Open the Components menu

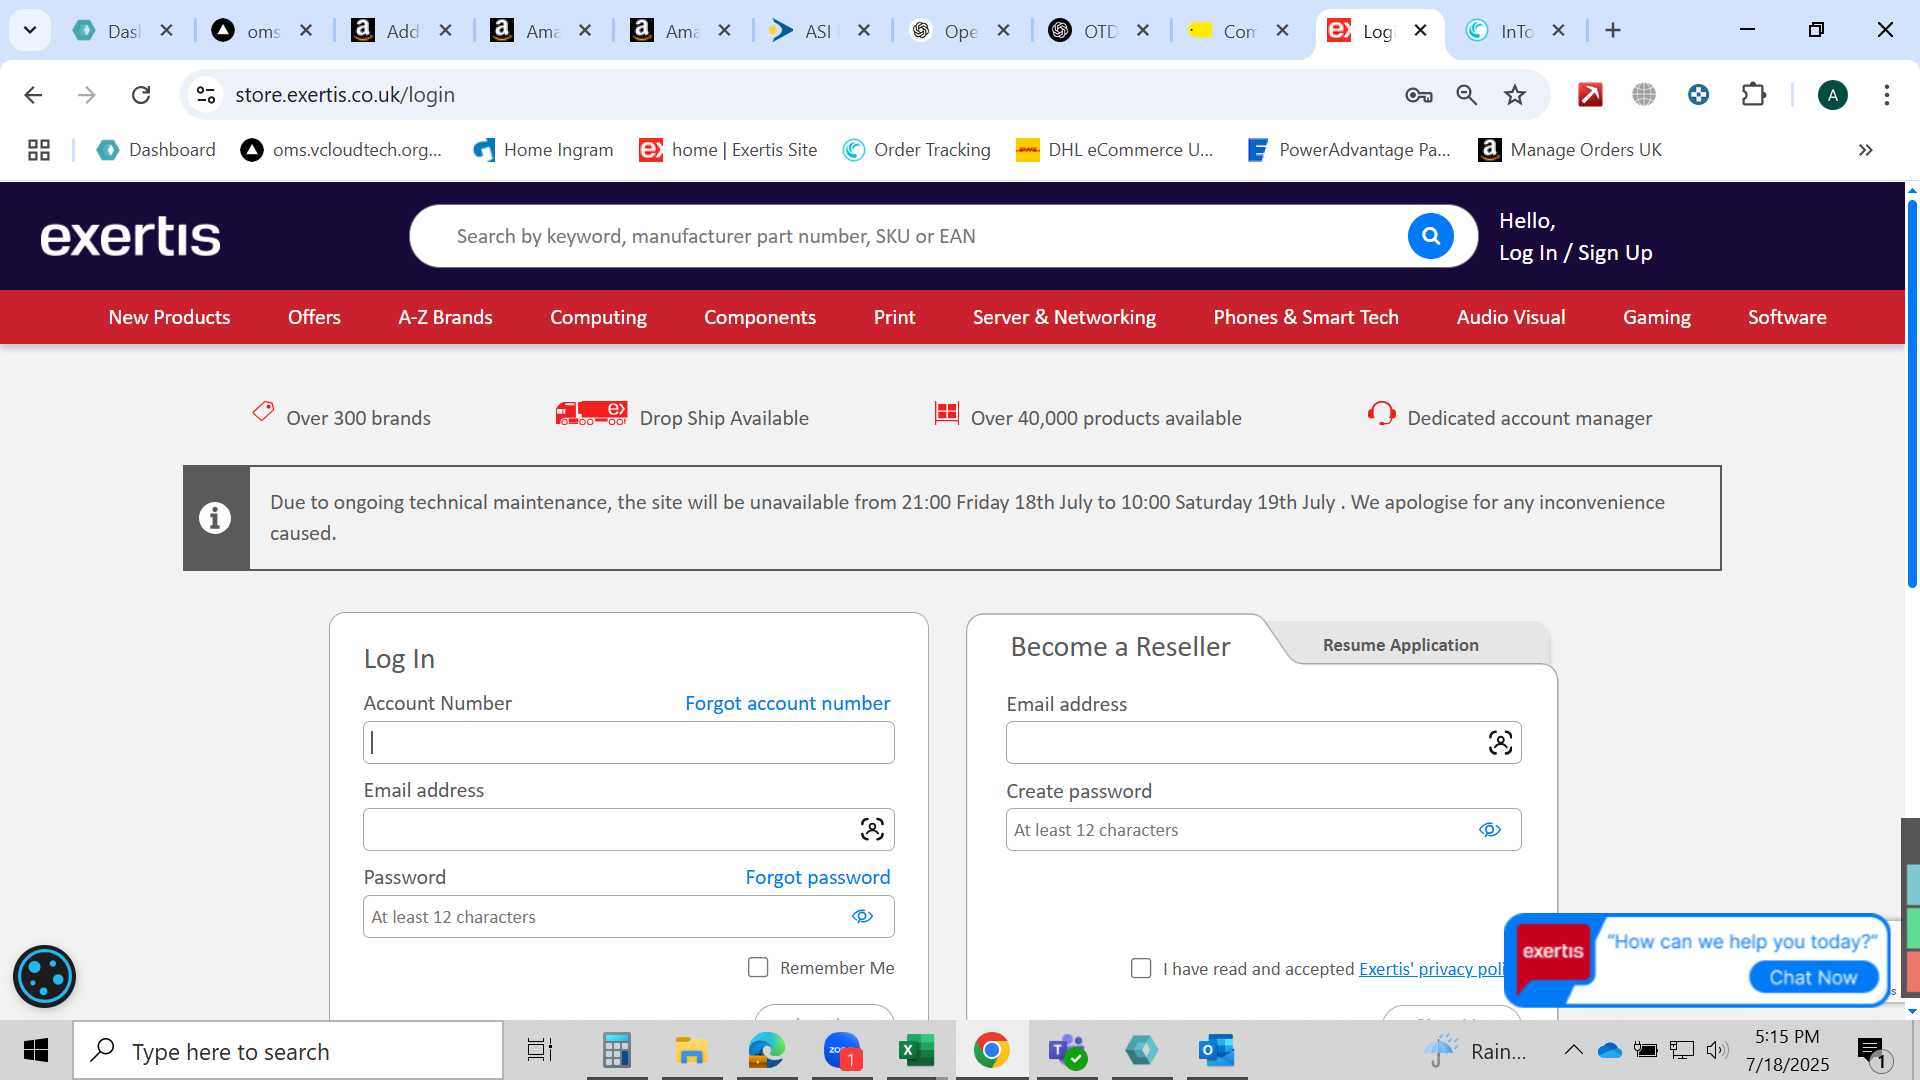(760, 317)
